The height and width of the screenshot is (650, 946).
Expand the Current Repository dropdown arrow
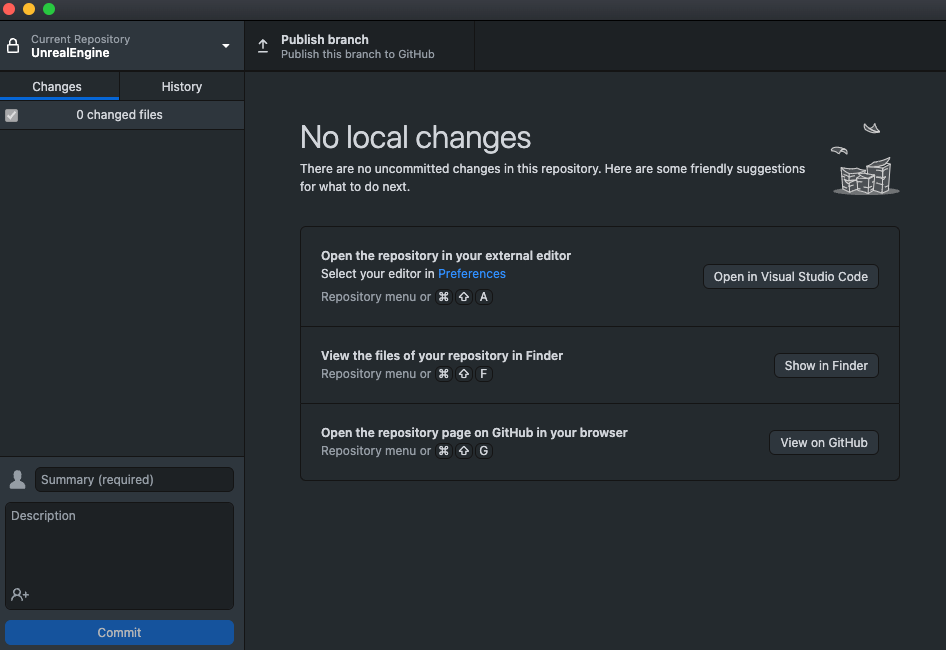pyautogui.click(x=226, y=46)
